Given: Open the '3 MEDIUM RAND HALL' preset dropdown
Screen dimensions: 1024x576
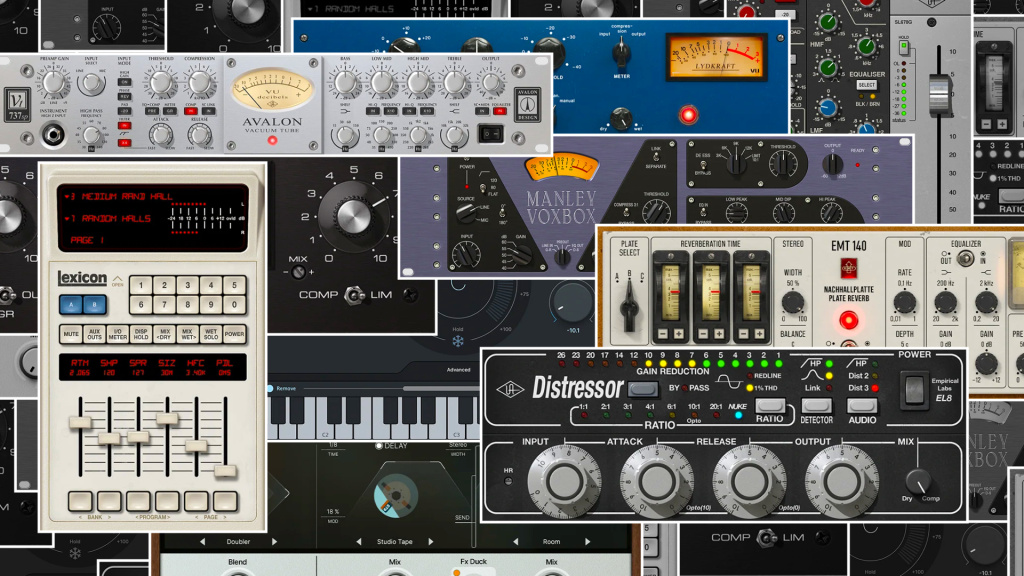Looking at the screenshot, I should coord(119,197).
